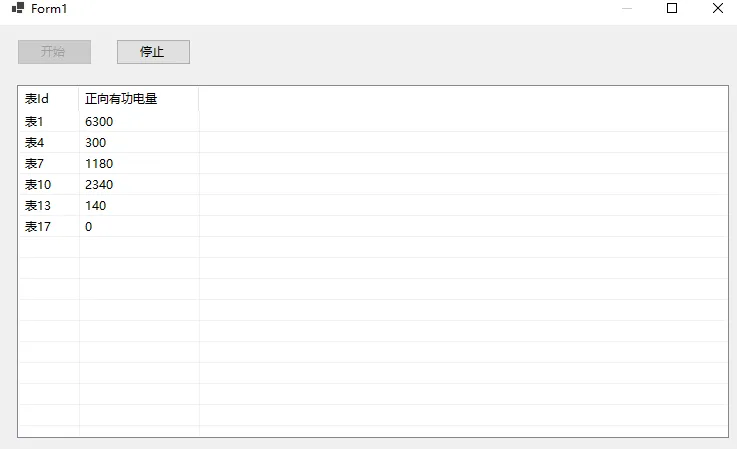
Task: Close the Form1 window
Action: (718, 9)
